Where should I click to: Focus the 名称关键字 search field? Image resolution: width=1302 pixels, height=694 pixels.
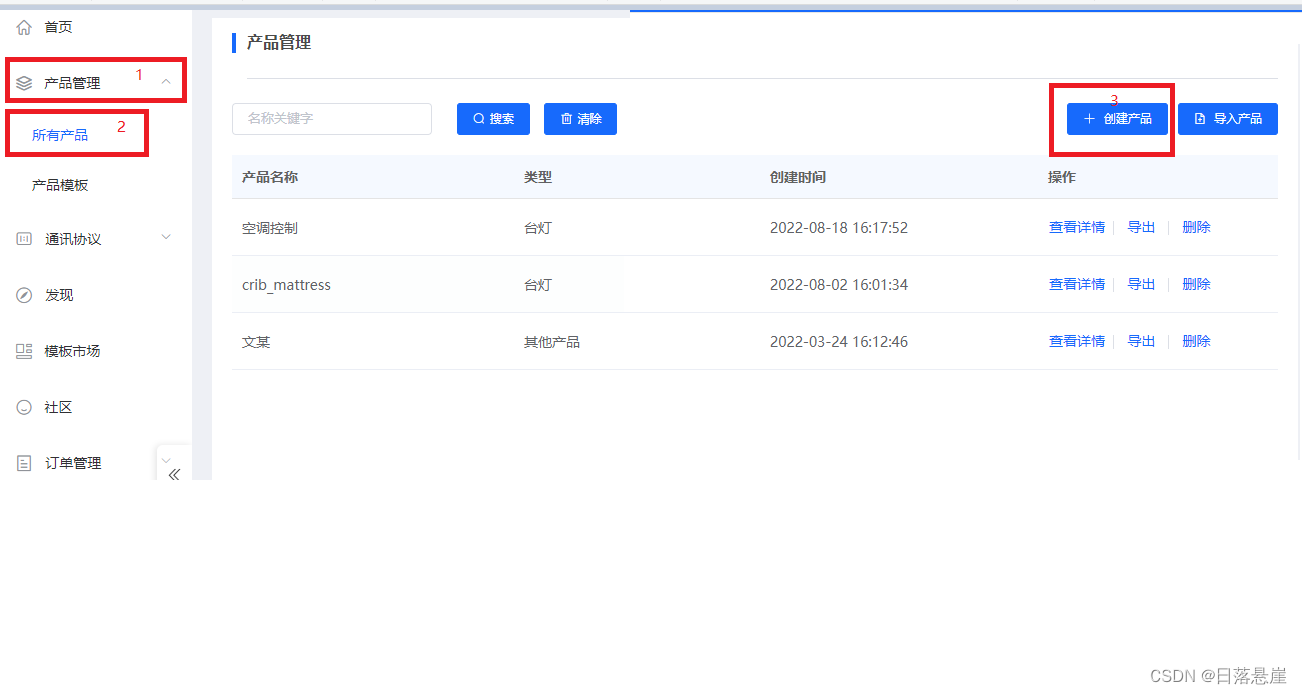pos(332,119)
